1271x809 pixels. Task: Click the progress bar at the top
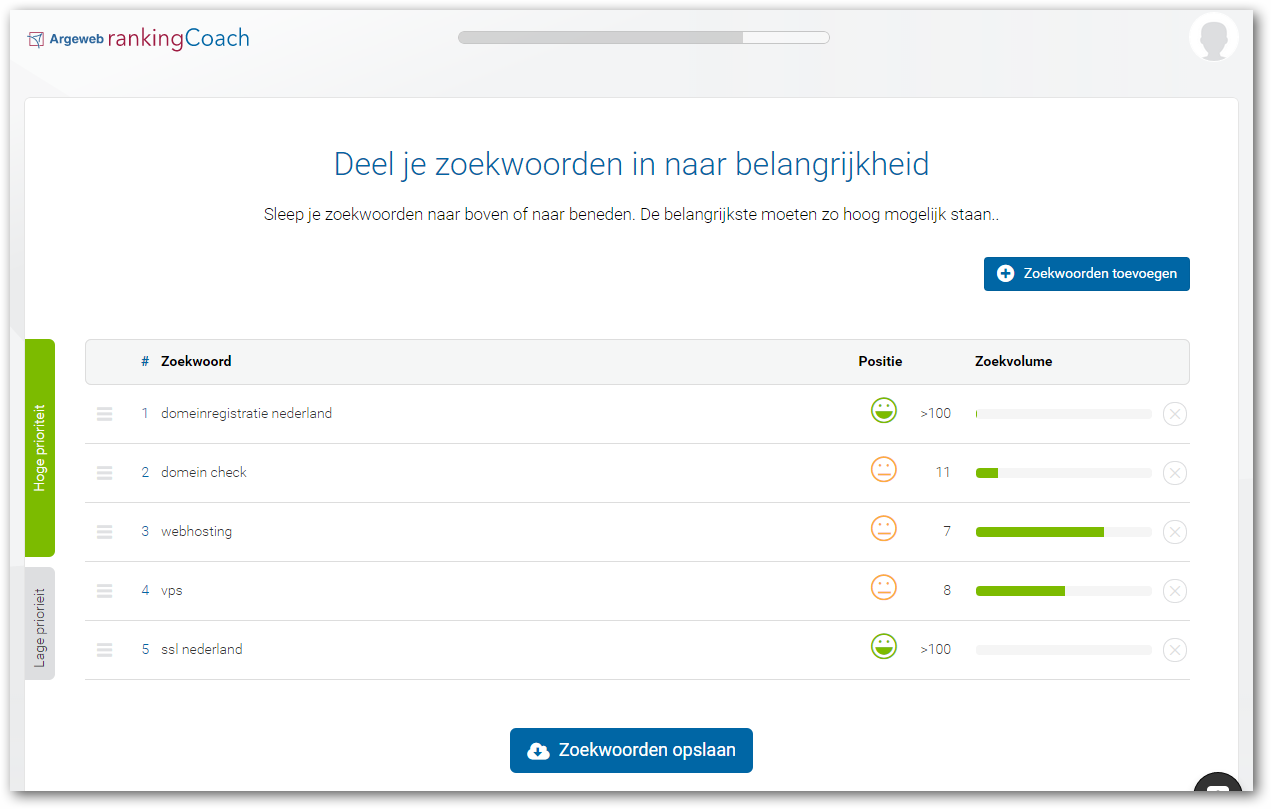(644, 38)
